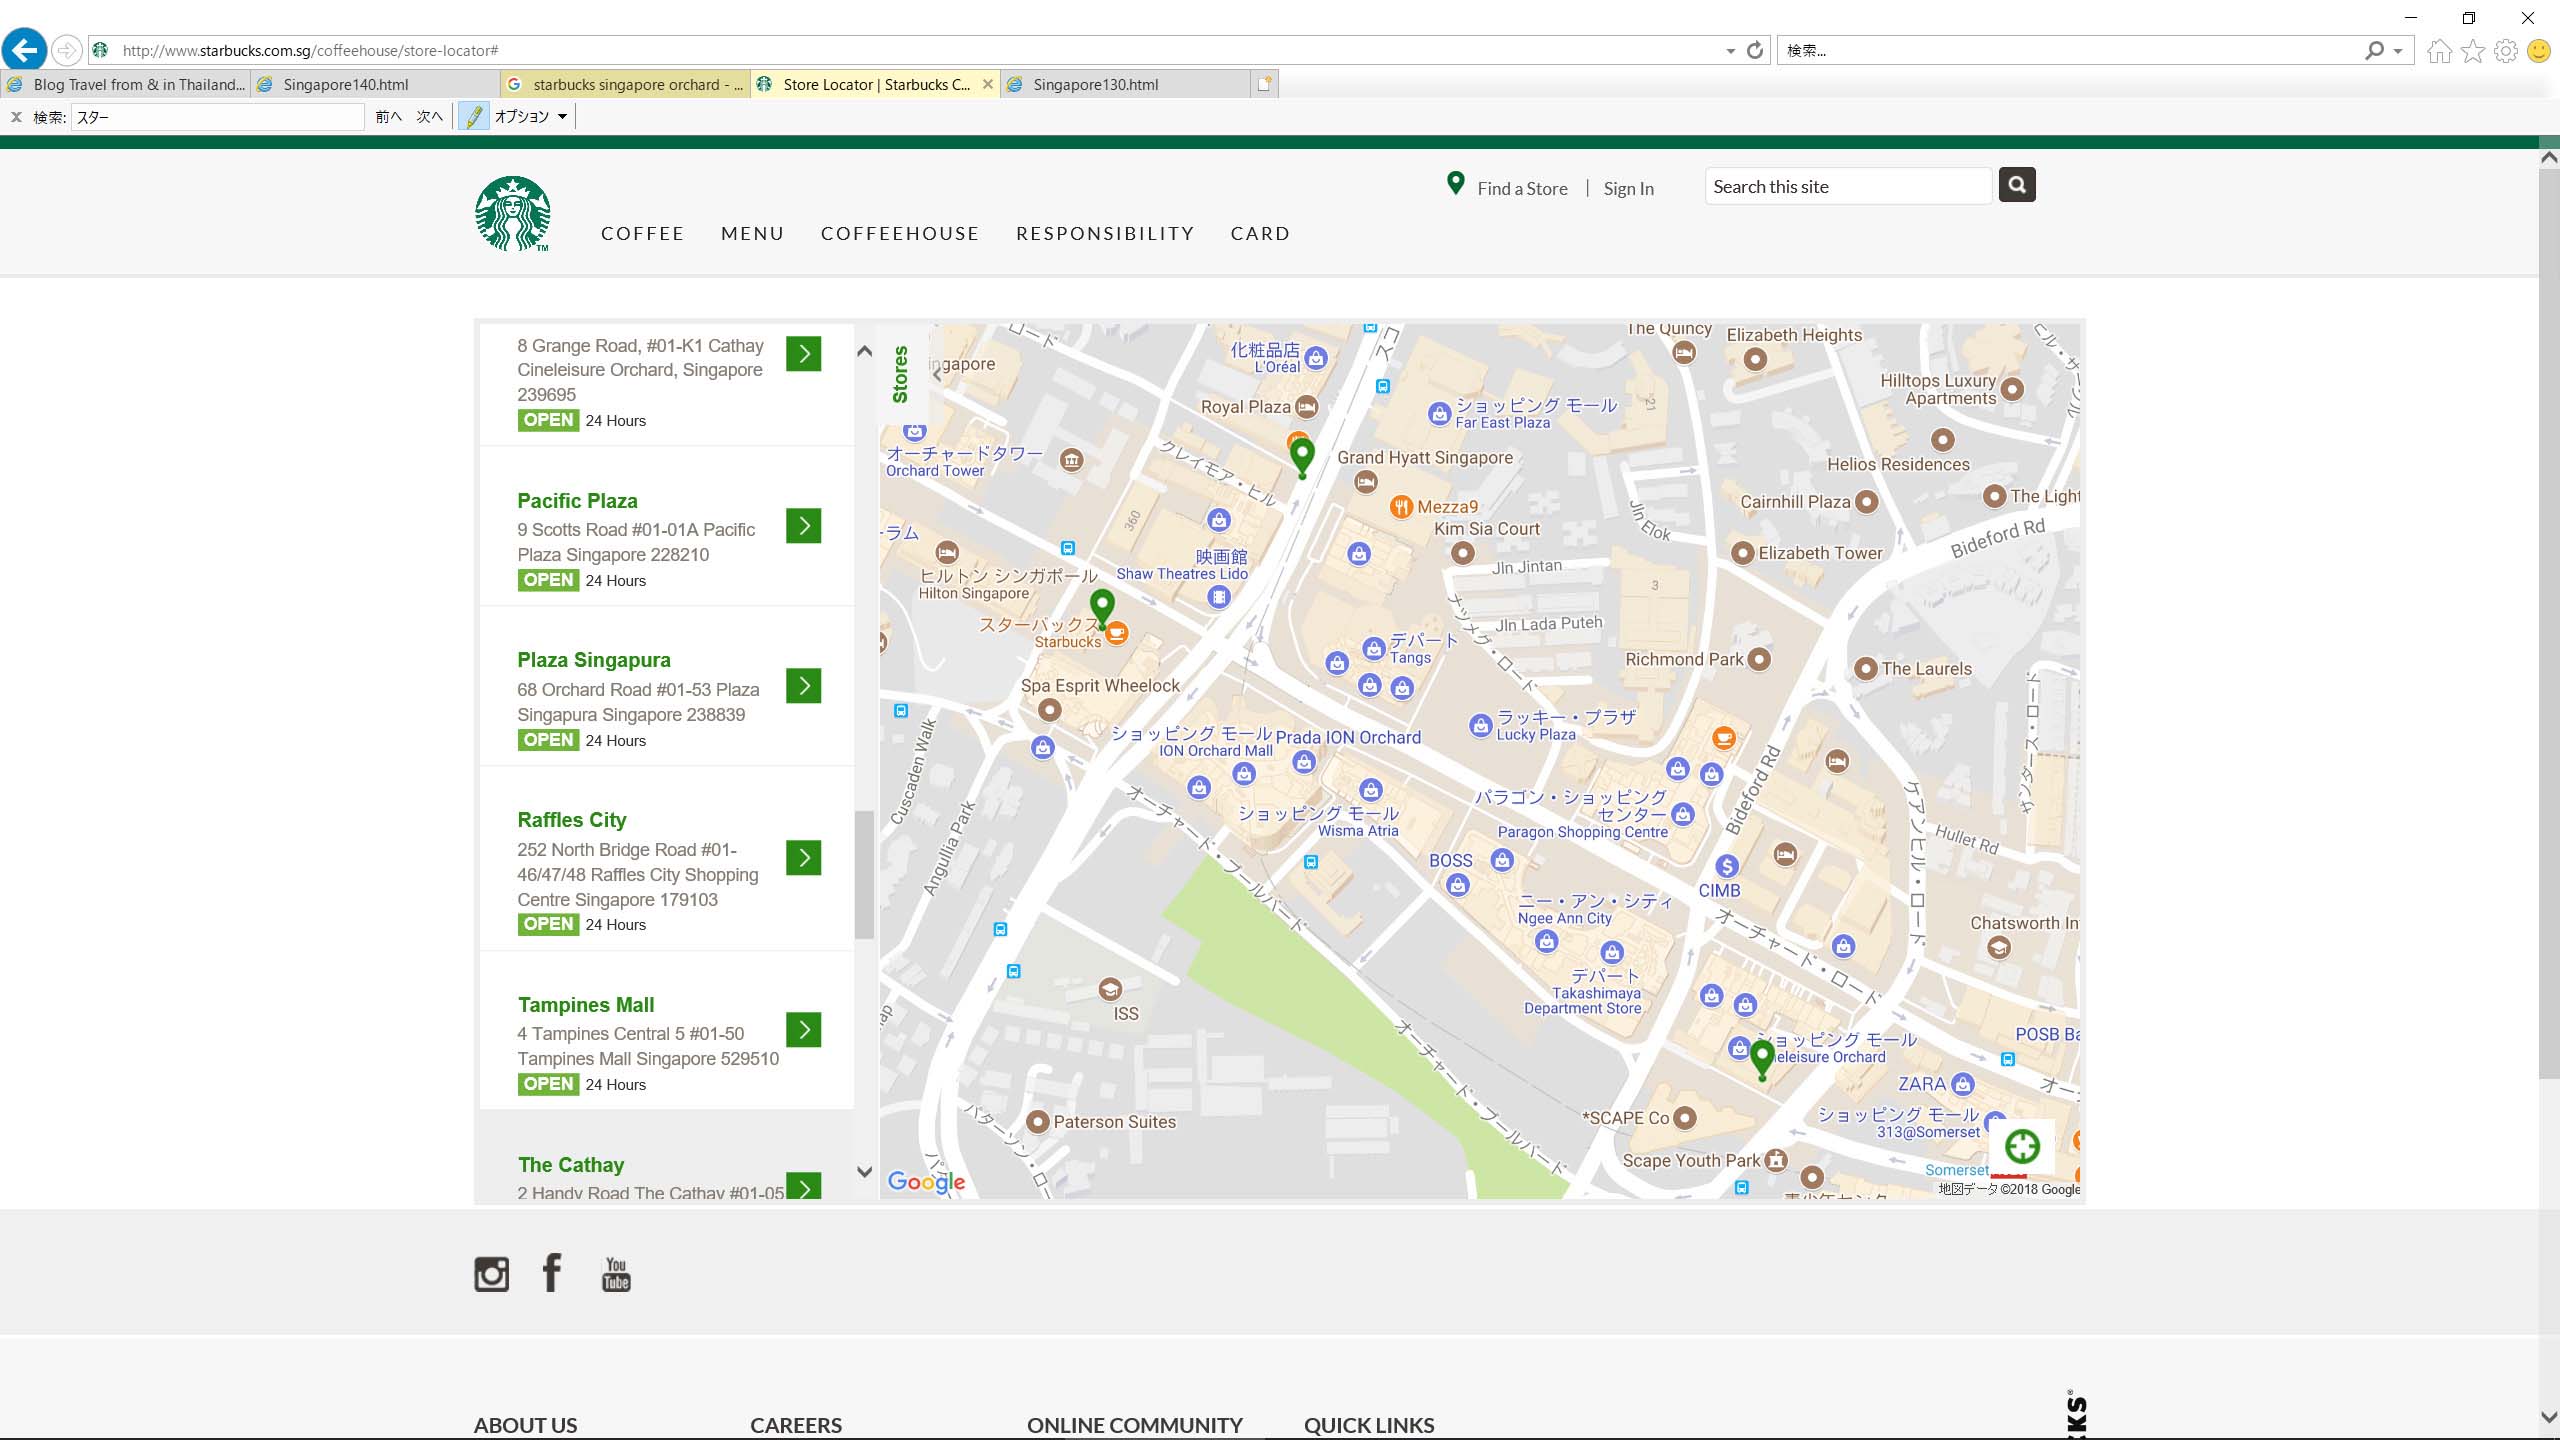Image resolution: width=2560 pixels, height=1440 pixels.
Task: Click the Starbucks siren logo
Action: coord(513,213)
